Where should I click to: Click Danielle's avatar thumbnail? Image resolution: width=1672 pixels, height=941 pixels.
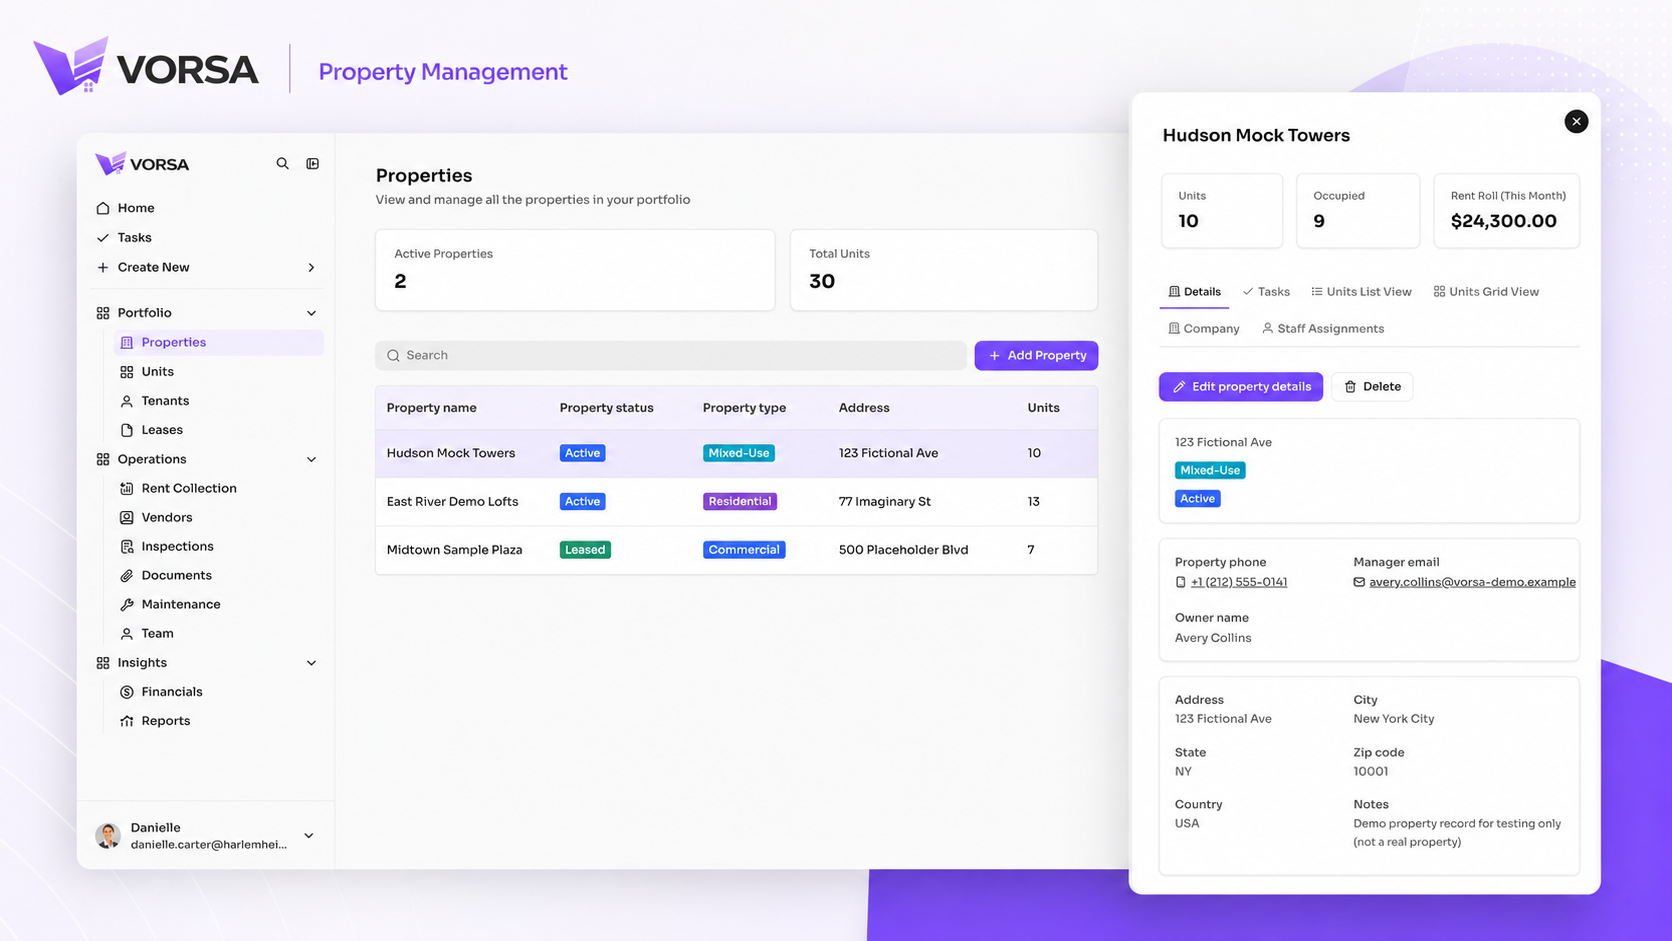[108, 835]
